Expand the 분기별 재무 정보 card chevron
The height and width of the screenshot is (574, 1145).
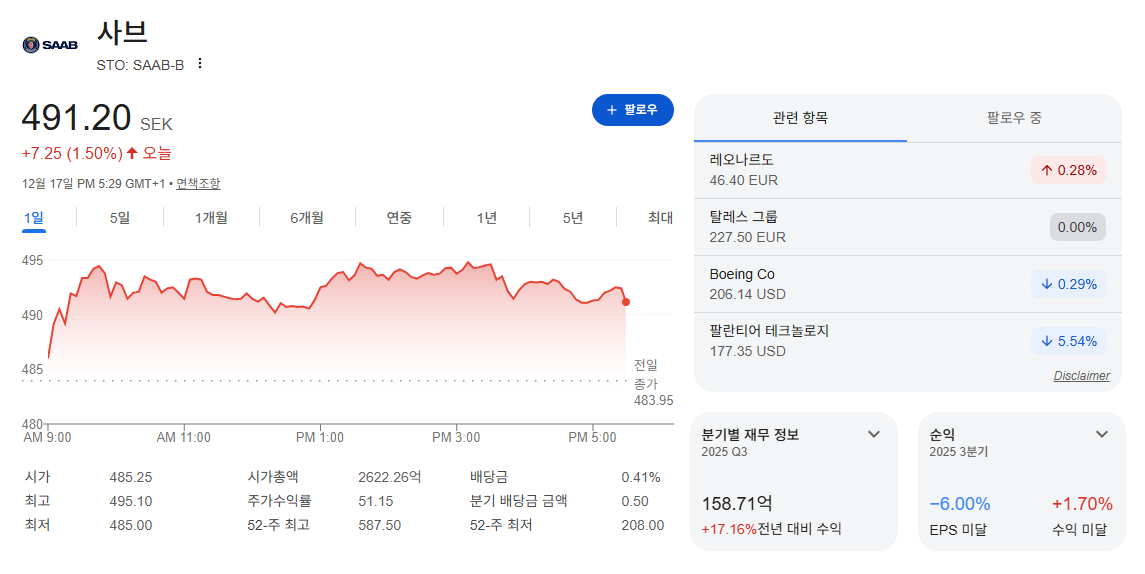click(x=873, y=435)
